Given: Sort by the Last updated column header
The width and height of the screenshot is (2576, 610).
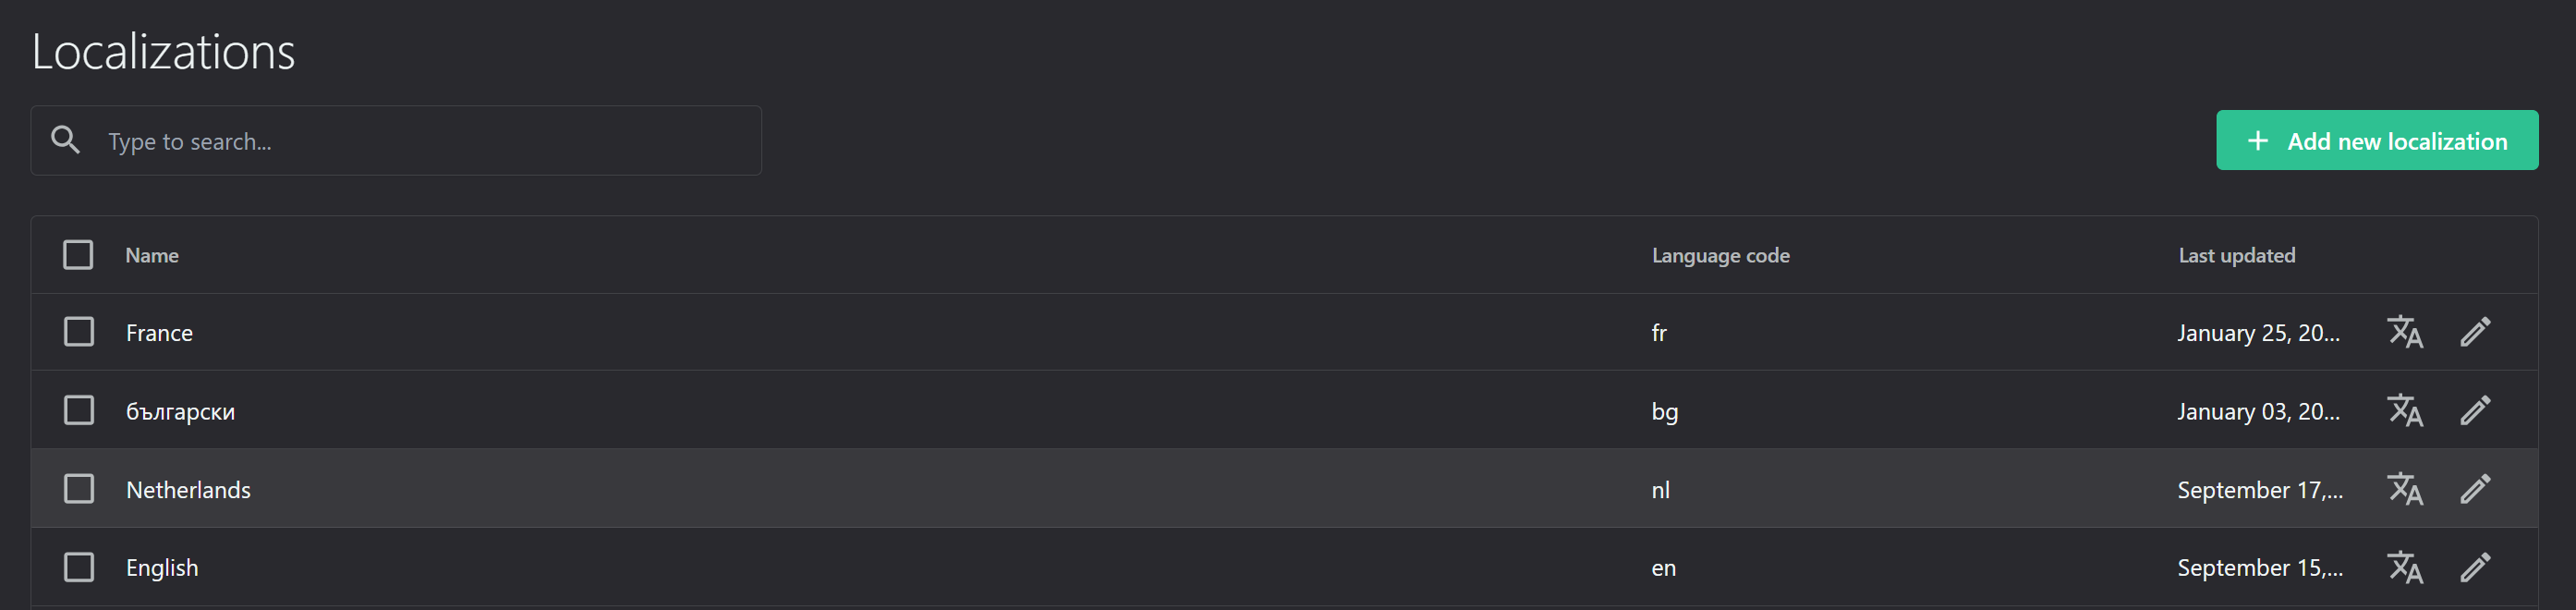Looking at the screenshot, I should pos(2237,255).
